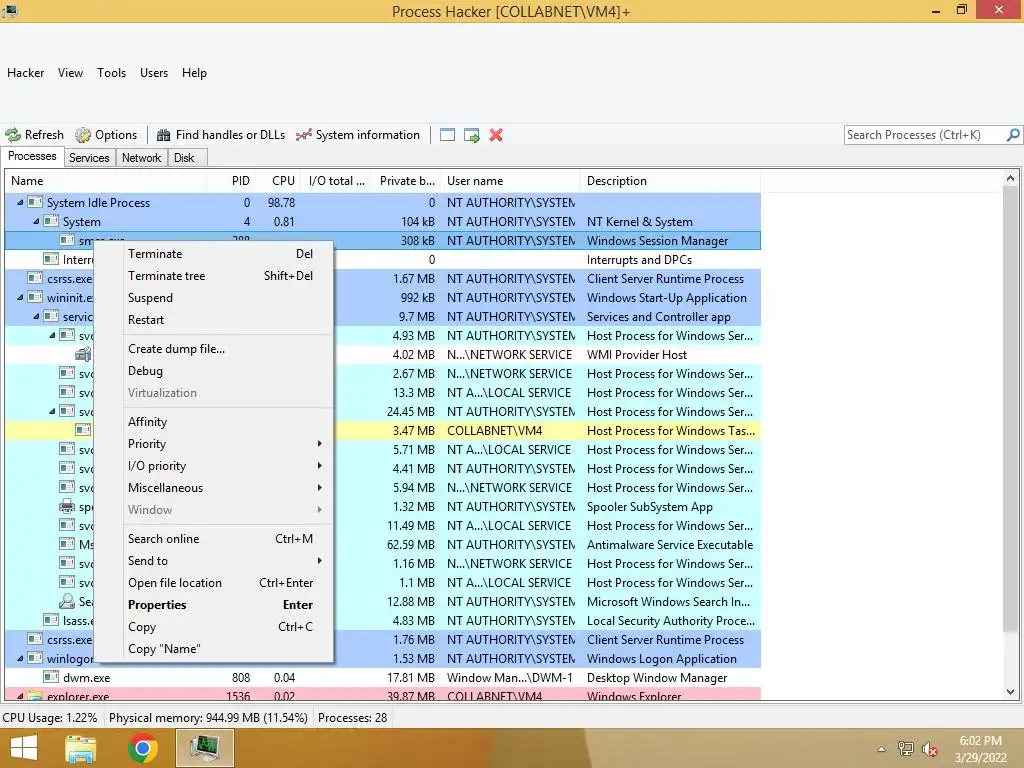Collapse the System process tree node
The height and width of the screenshot is (768, 1024).
pos(37,221)
